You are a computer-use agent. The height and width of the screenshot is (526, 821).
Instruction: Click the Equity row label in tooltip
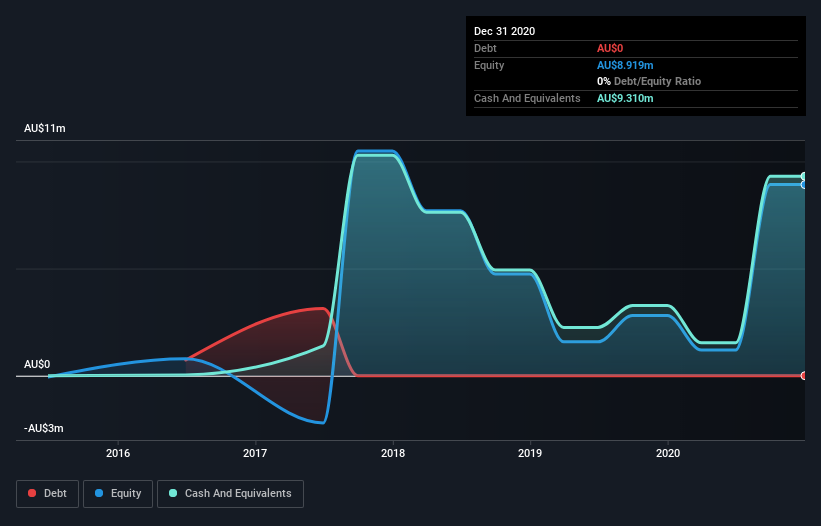[489, 65]
